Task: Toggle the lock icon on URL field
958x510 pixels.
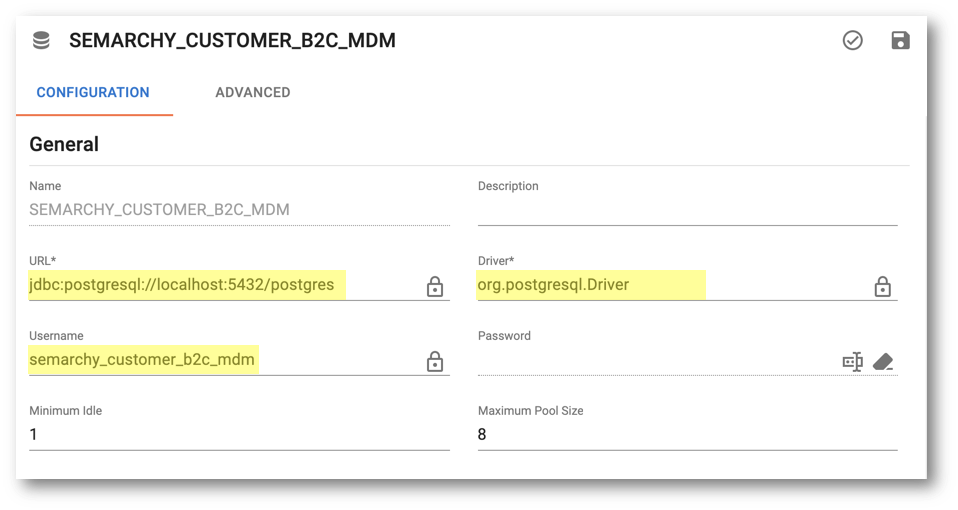Action: [434, 286]
